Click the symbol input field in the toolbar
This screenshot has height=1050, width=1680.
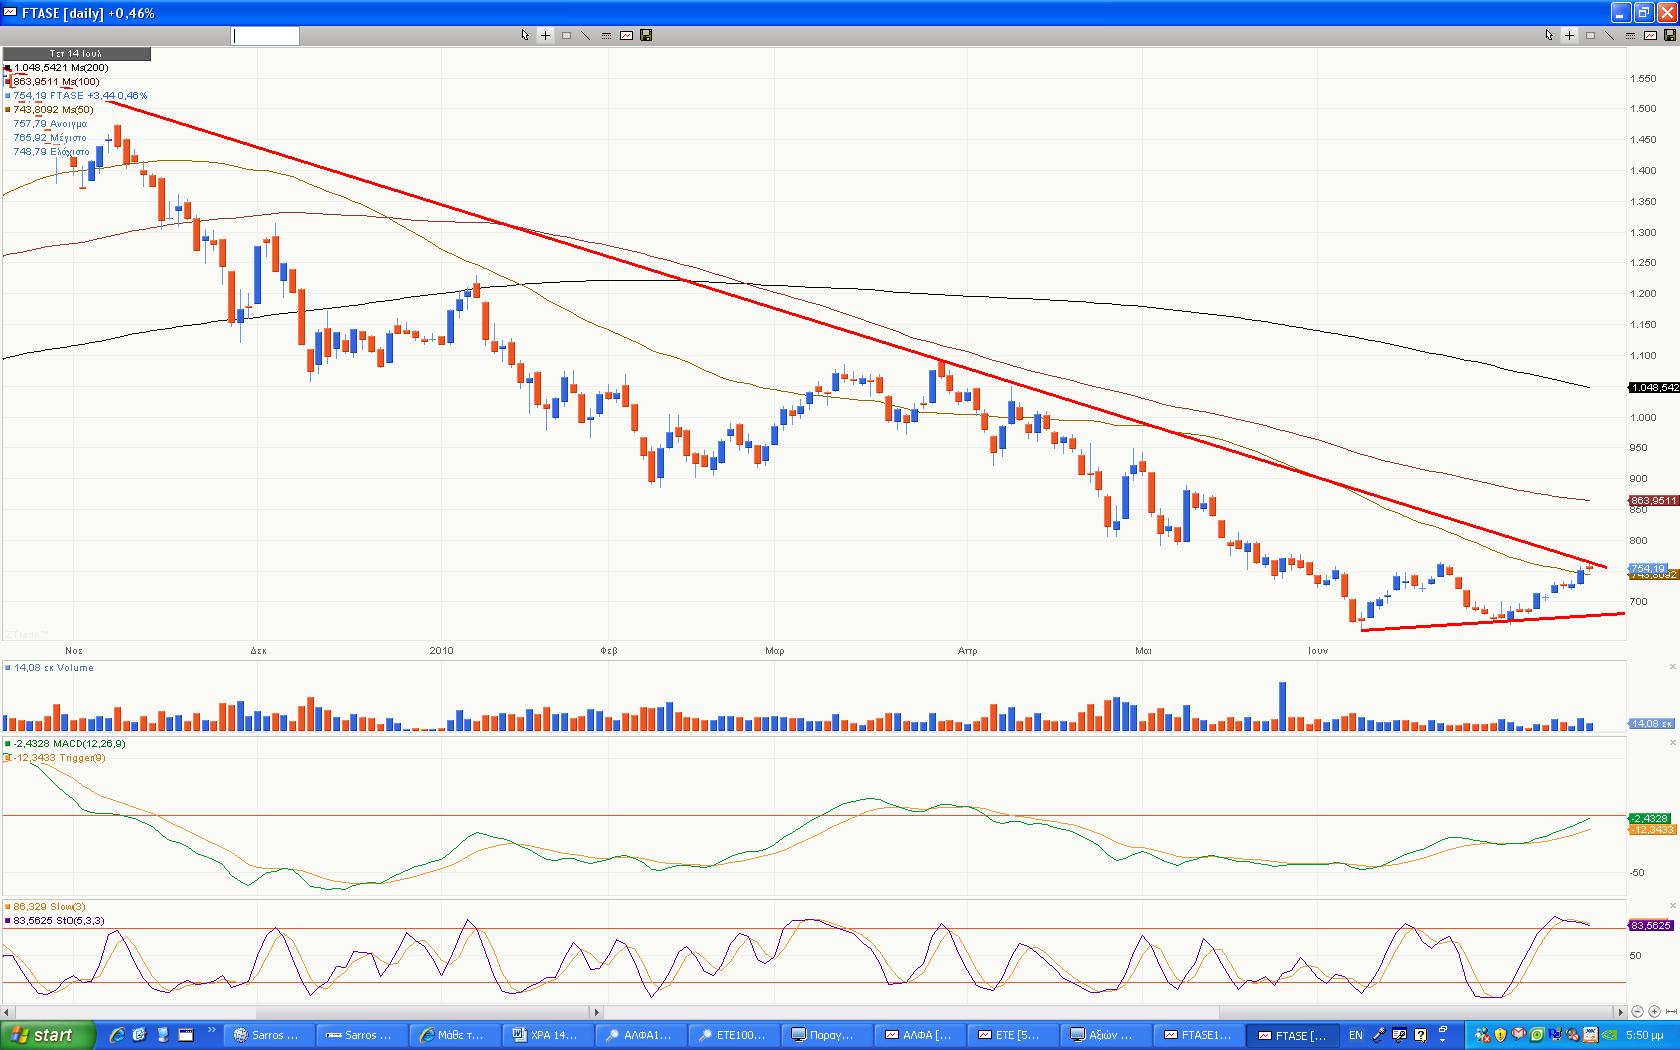click(x=265, y=36)
